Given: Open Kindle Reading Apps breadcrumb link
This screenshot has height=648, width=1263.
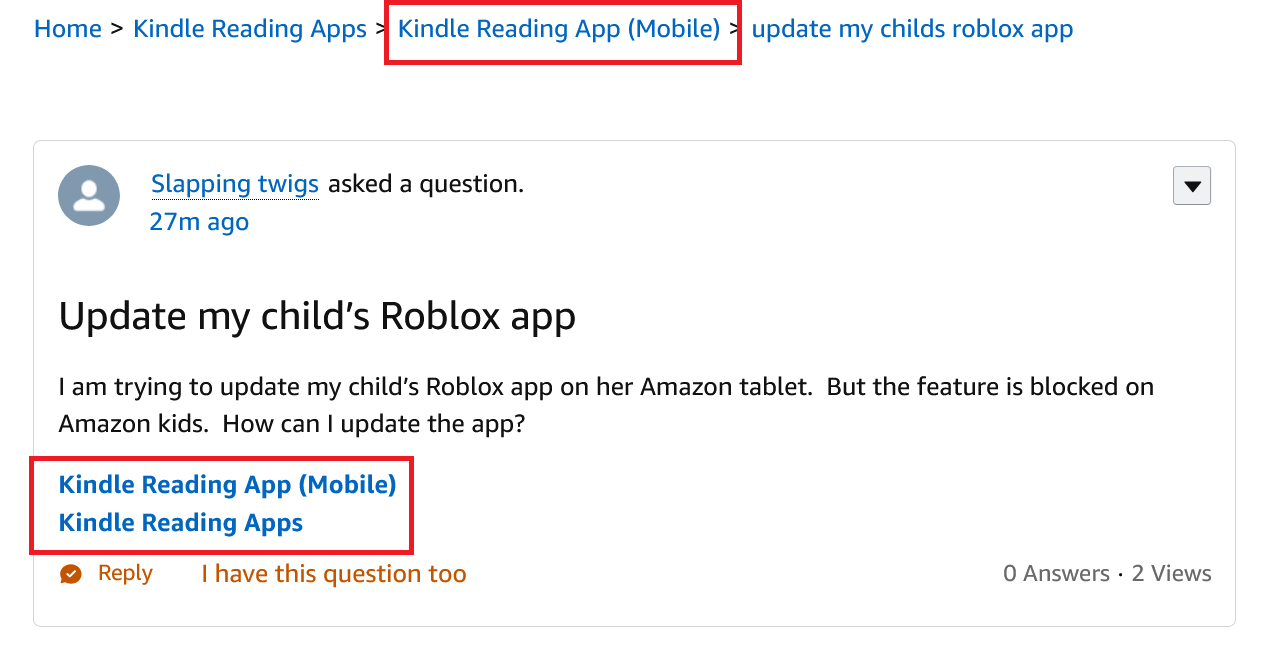Looking at the screenshot, I should (250, 28).
